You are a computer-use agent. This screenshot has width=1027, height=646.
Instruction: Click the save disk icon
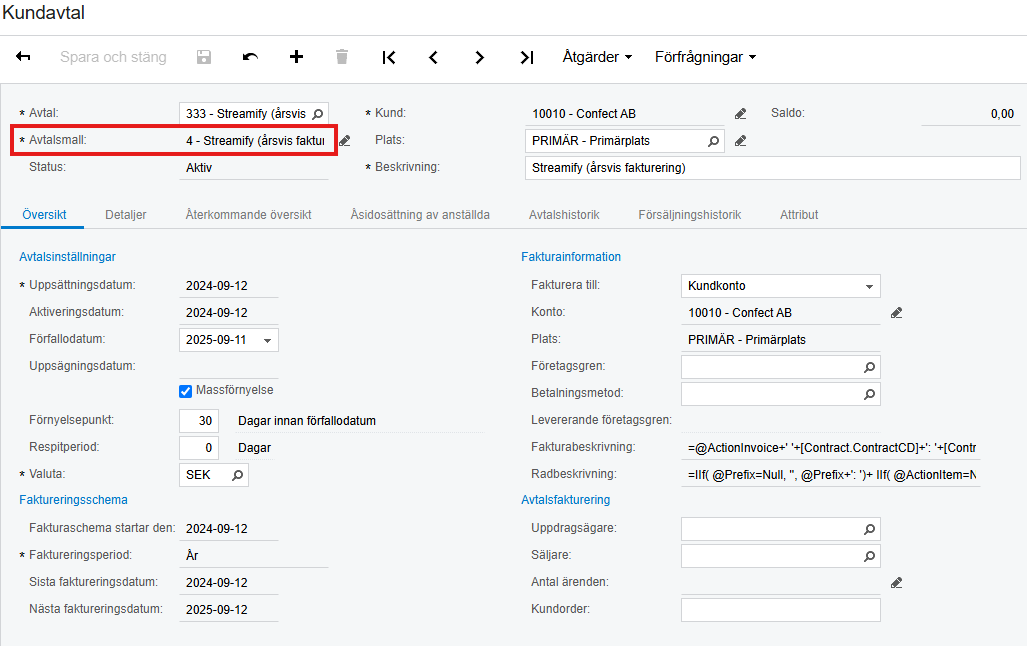click(204, 57)
